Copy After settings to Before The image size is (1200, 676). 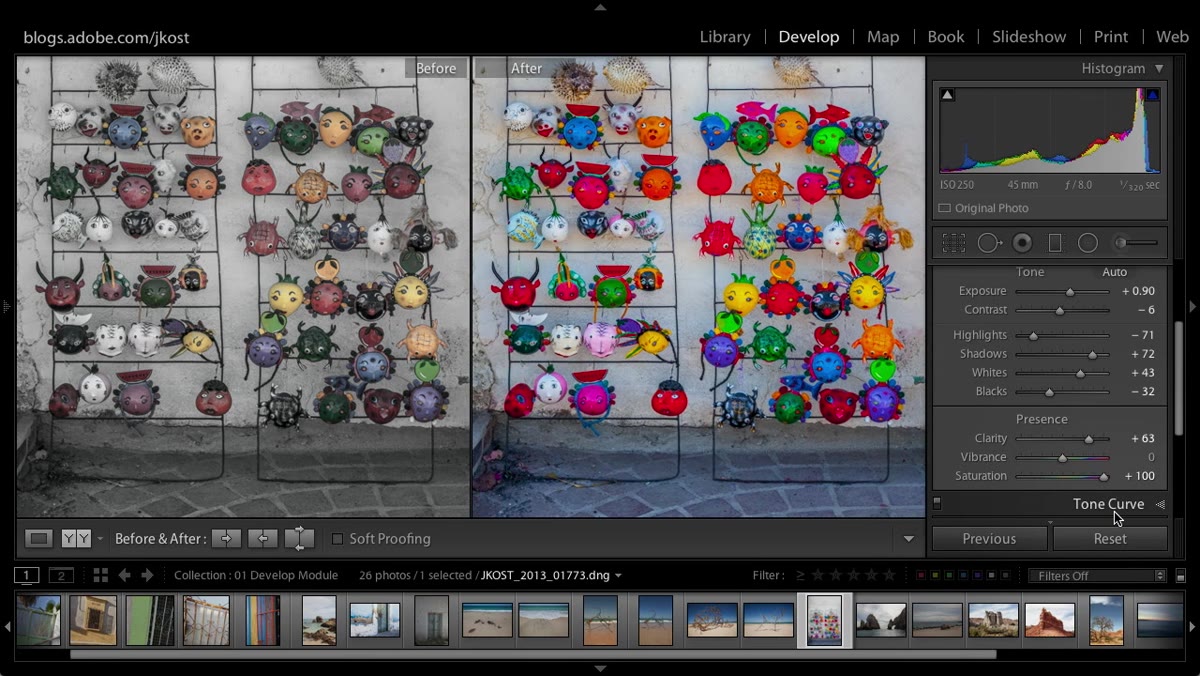(x=262, y=538)
